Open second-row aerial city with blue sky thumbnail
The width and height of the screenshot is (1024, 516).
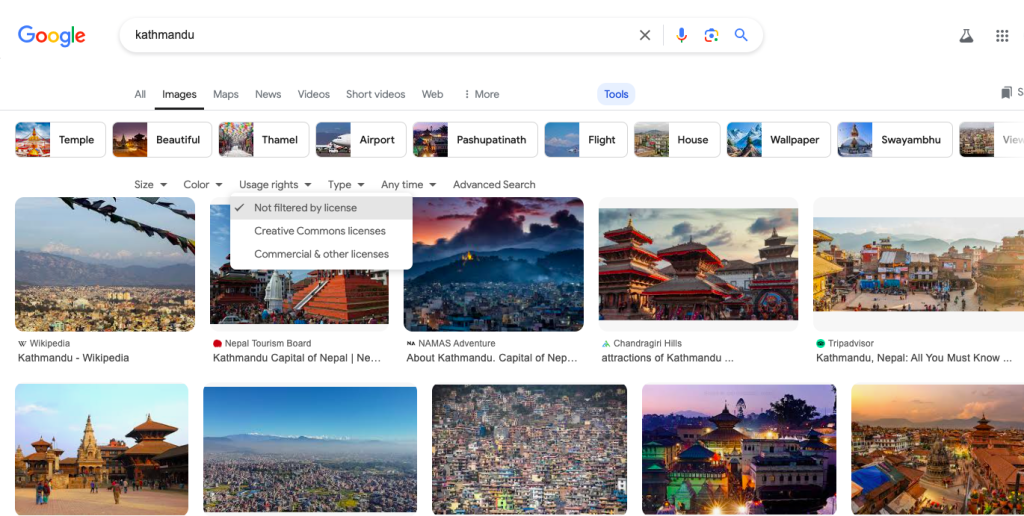[310, 449]
